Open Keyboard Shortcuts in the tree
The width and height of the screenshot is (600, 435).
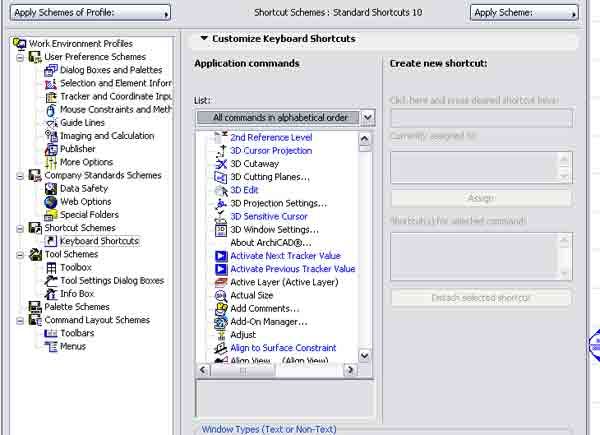click(99, 241)
